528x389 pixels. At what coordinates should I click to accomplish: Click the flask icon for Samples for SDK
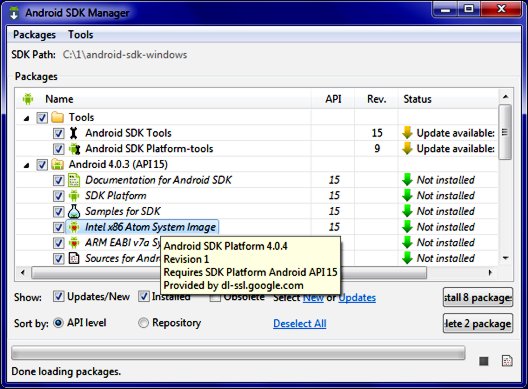[74, 211]
